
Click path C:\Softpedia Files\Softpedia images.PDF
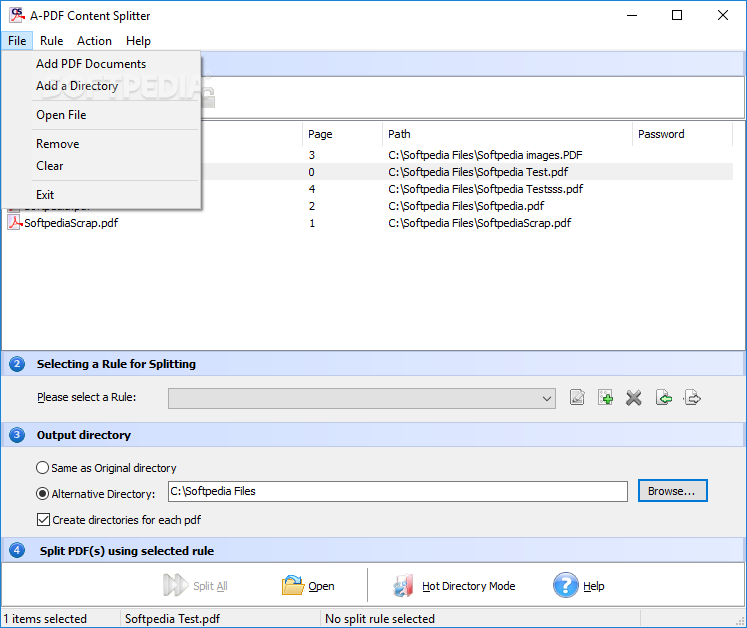[485, 155]
